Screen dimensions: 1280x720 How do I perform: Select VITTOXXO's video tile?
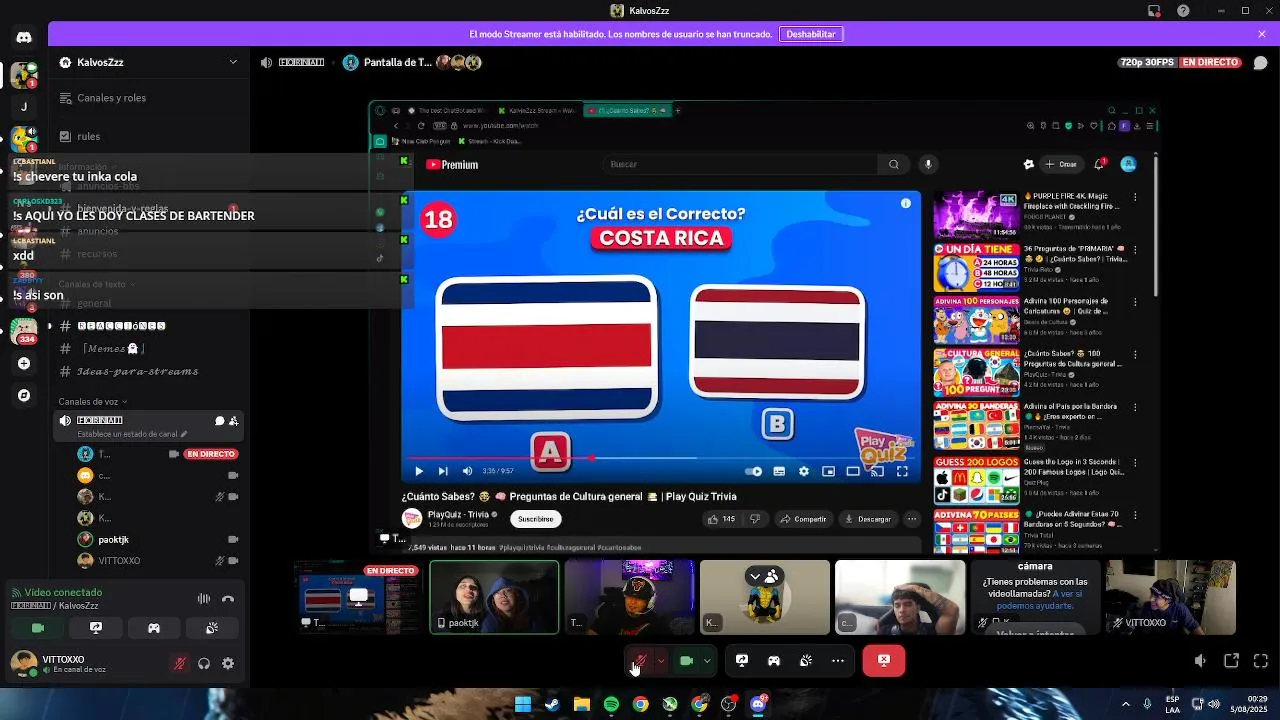coord(1170,597)
